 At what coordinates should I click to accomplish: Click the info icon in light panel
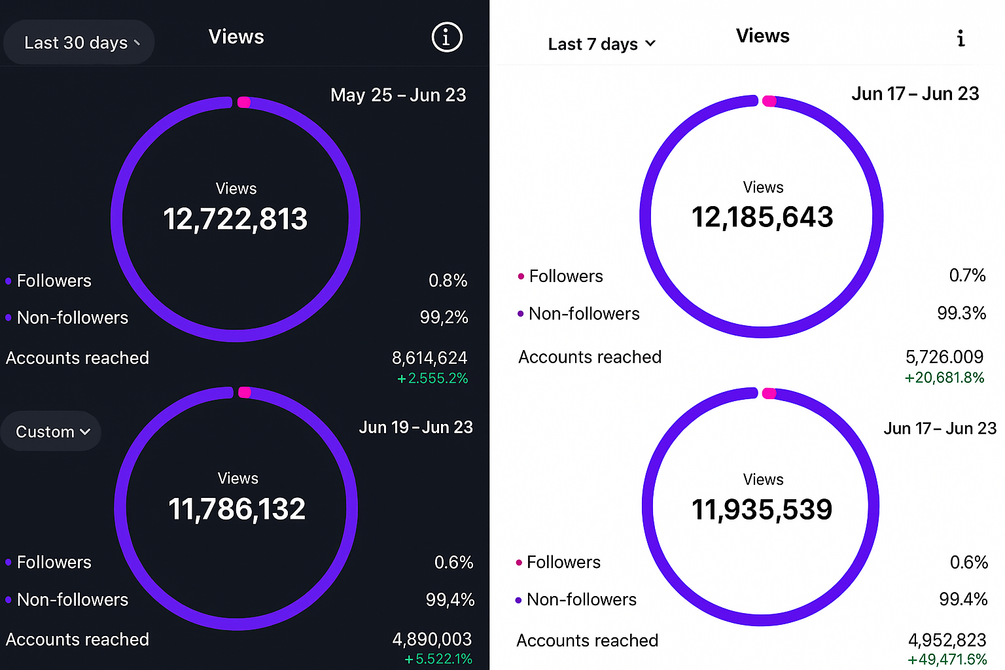pos(961,38)
